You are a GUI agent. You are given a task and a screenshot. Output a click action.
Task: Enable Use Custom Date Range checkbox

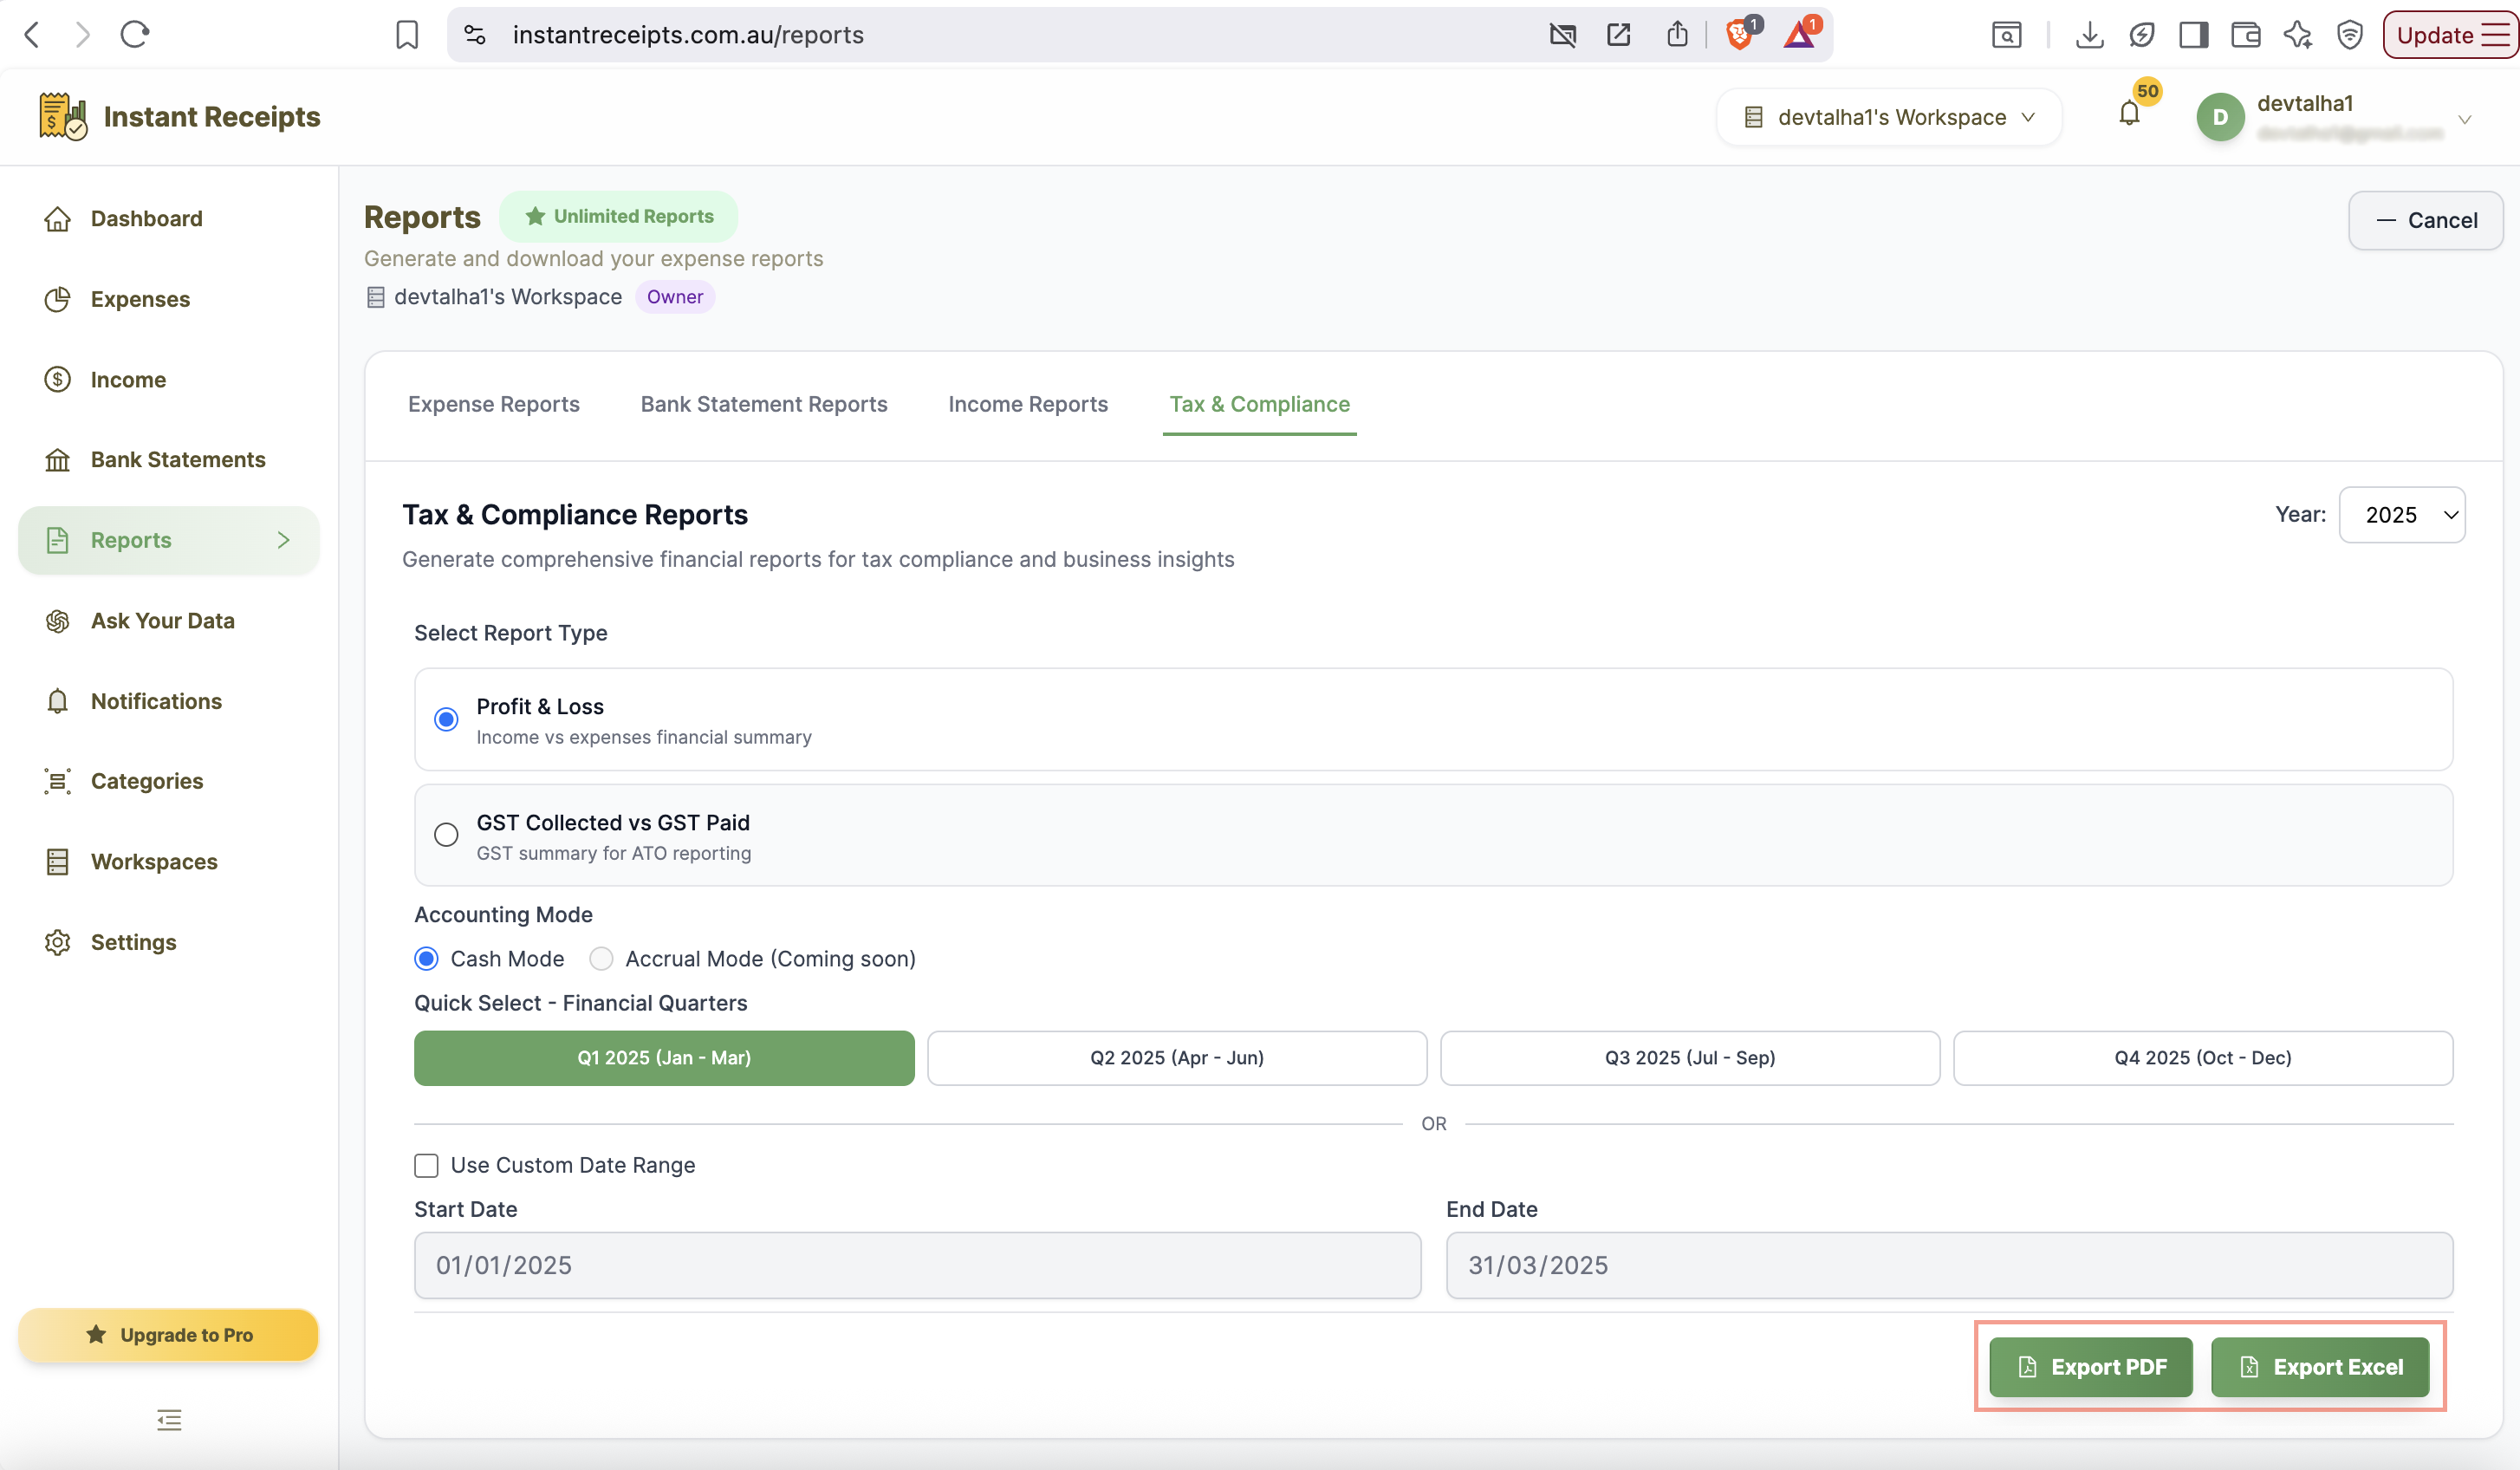(x=426, y=1165)
